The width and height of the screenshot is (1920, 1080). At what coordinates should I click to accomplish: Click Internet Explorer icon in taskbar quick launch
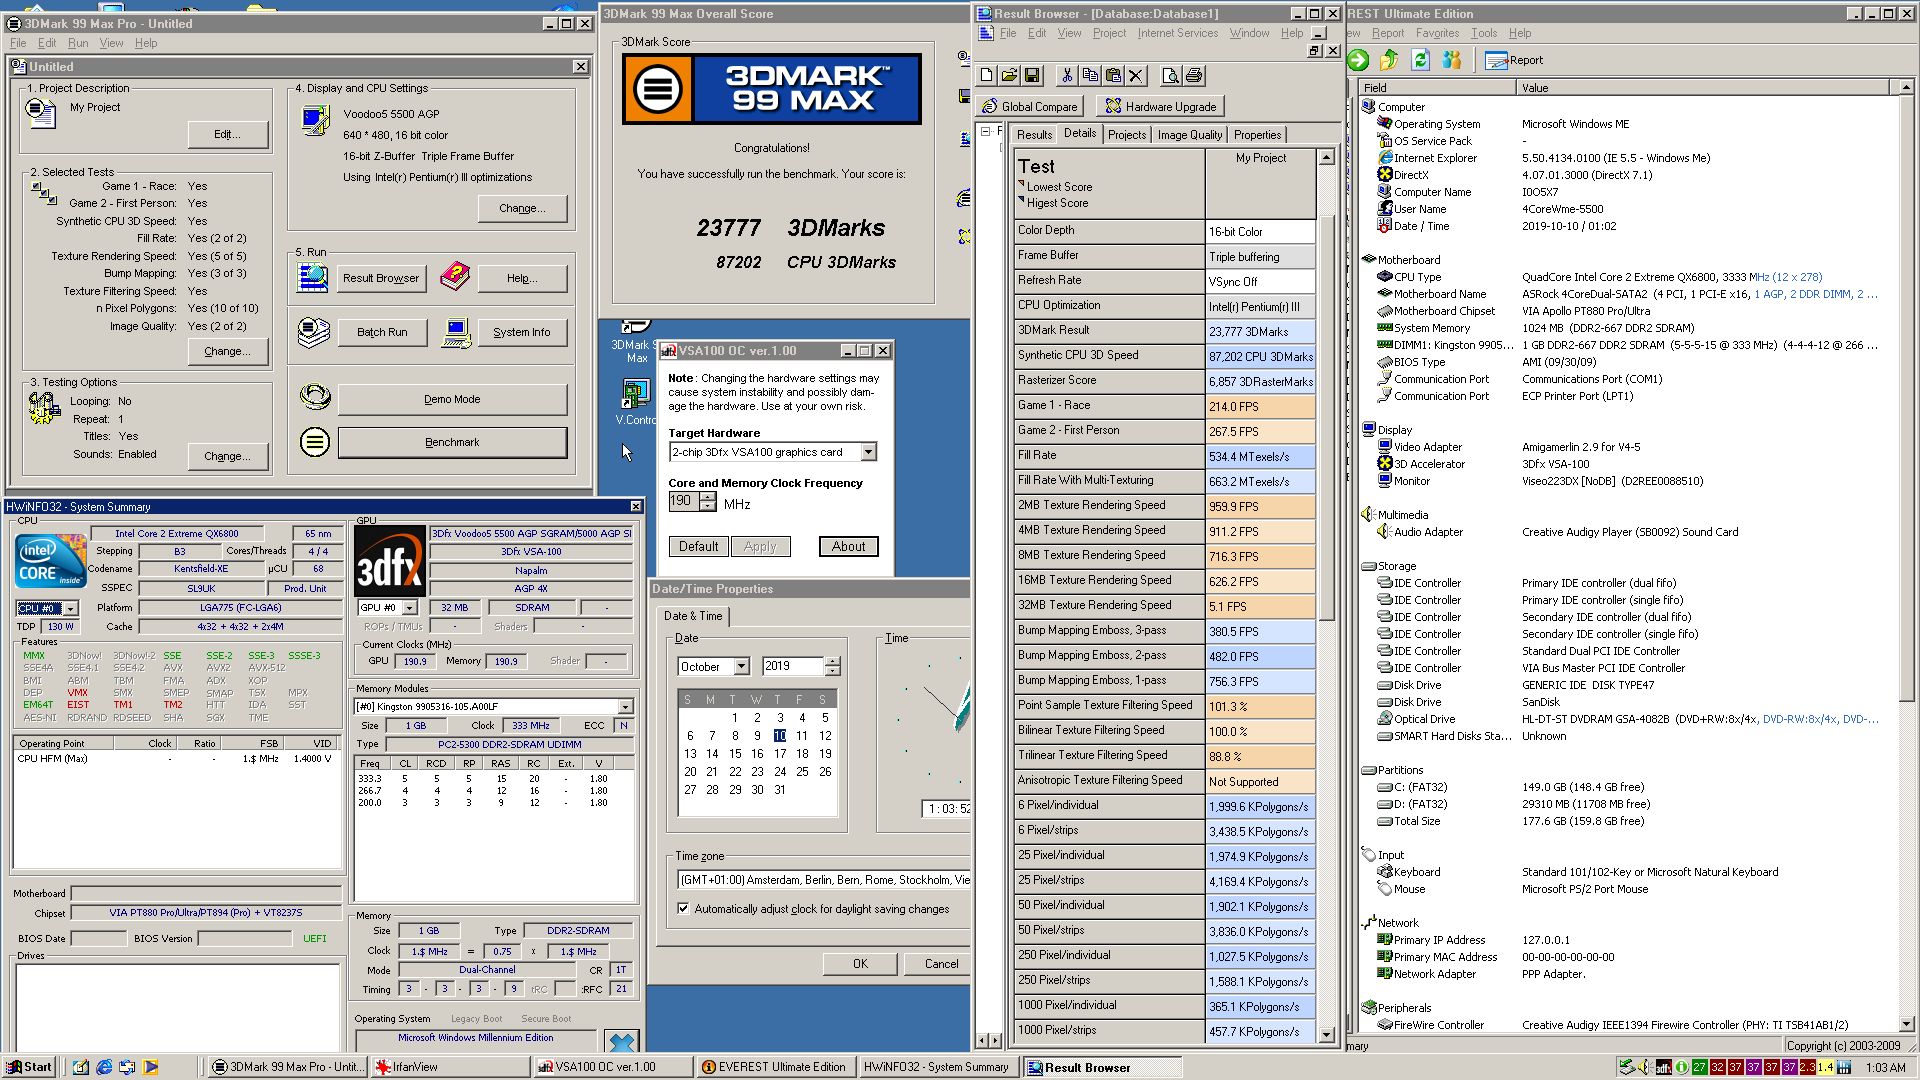coord(104,1067)
